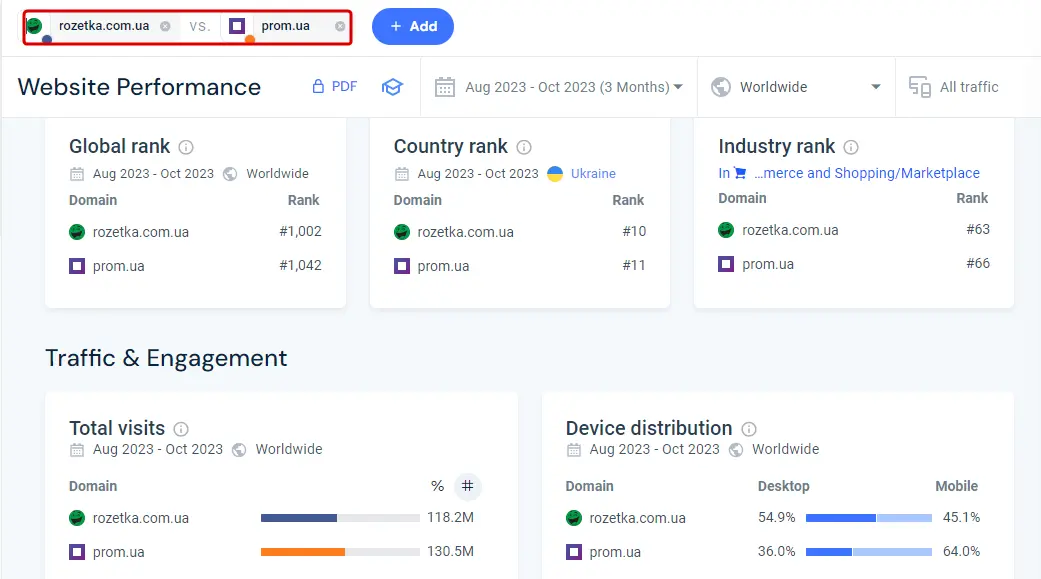Screen dimensions: 1041x579
Task: Click prom.ua in Country rank card
Action: click(x=443, y=266)
